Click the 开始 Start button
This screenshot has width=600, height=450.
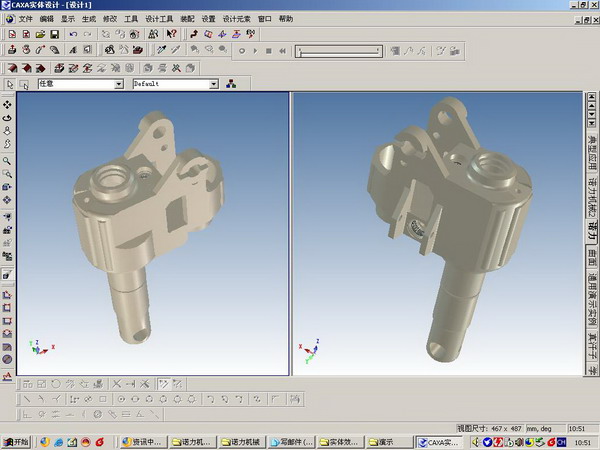pos(17,442)
